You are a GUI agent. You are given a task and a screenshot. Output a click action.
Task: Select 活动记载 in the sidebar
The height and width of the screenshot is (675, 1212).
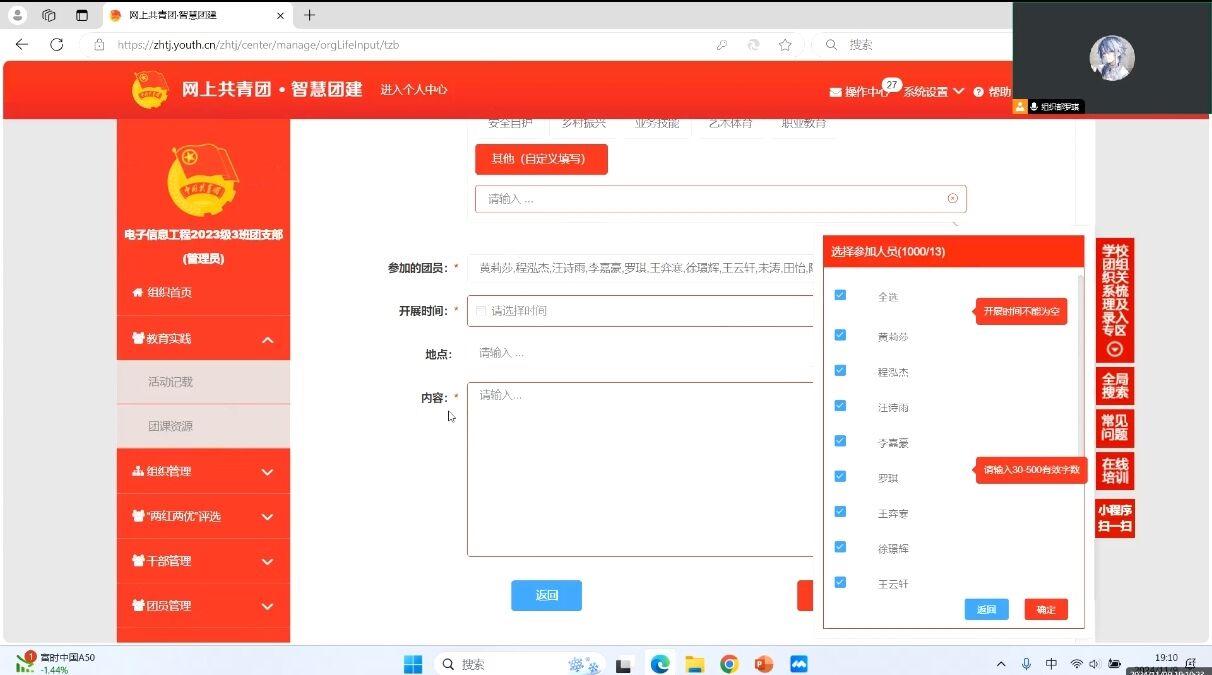point(171,382)
